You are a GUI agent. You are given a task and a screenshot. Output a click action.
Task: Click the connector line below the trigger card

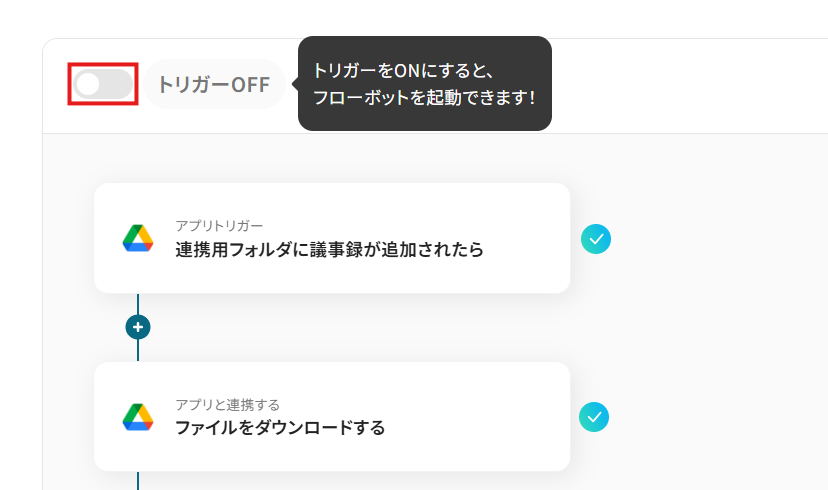point(138,304)
